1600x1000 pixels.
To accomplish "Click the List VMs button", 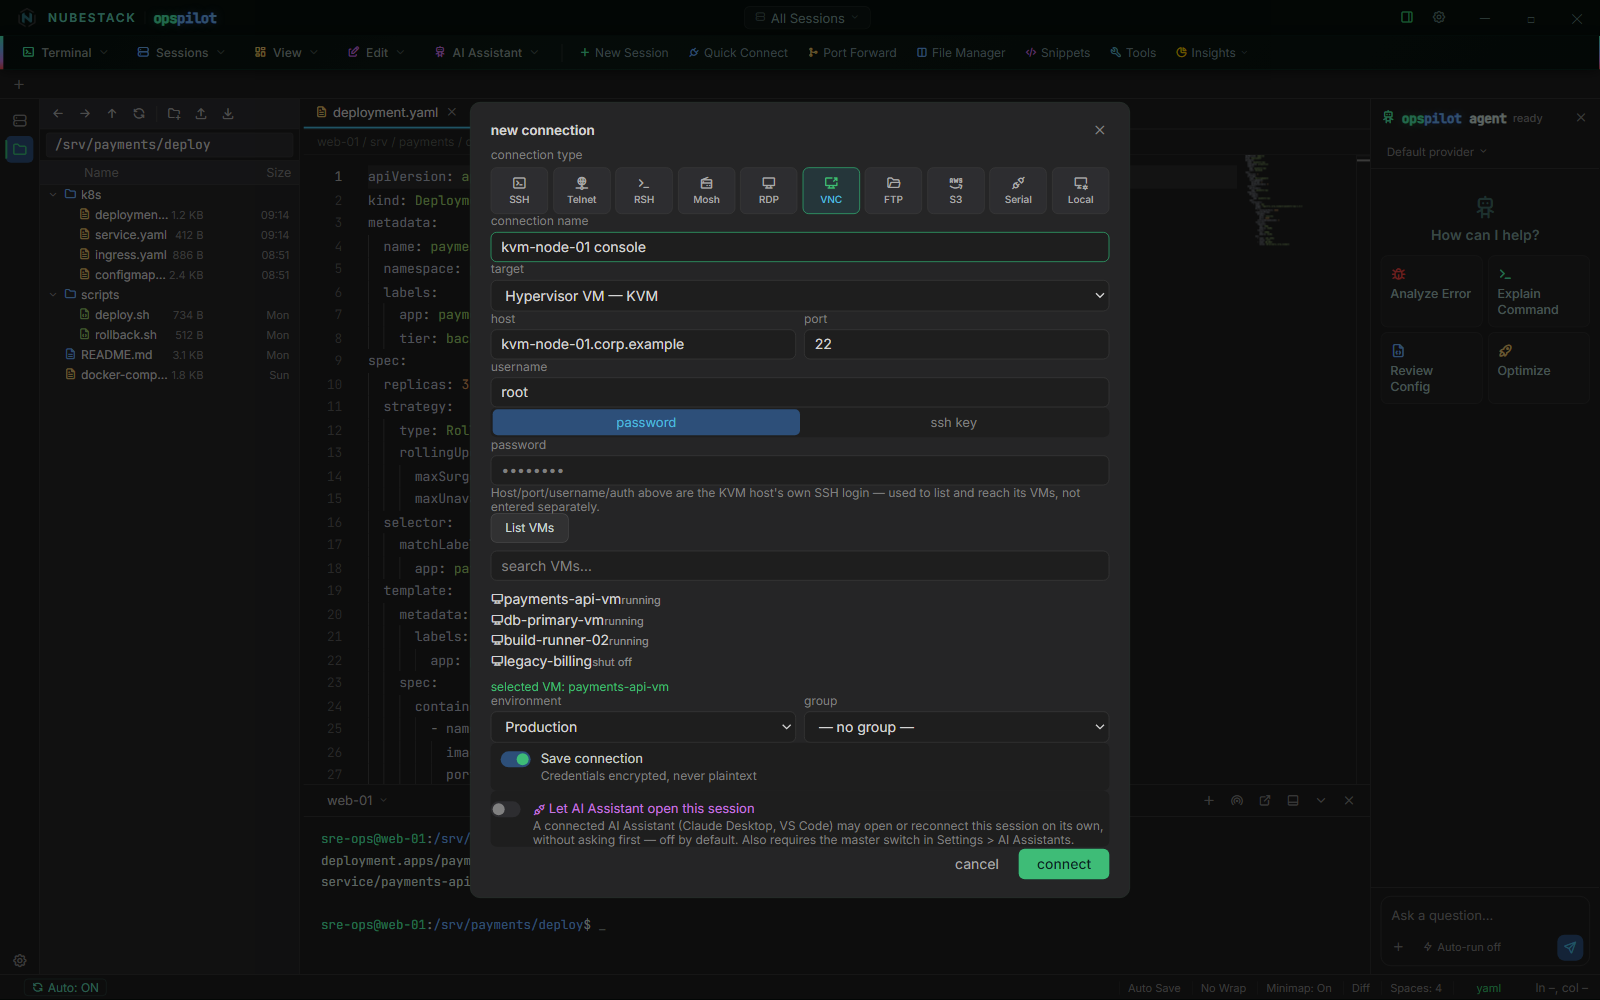I will click(530, 528).
